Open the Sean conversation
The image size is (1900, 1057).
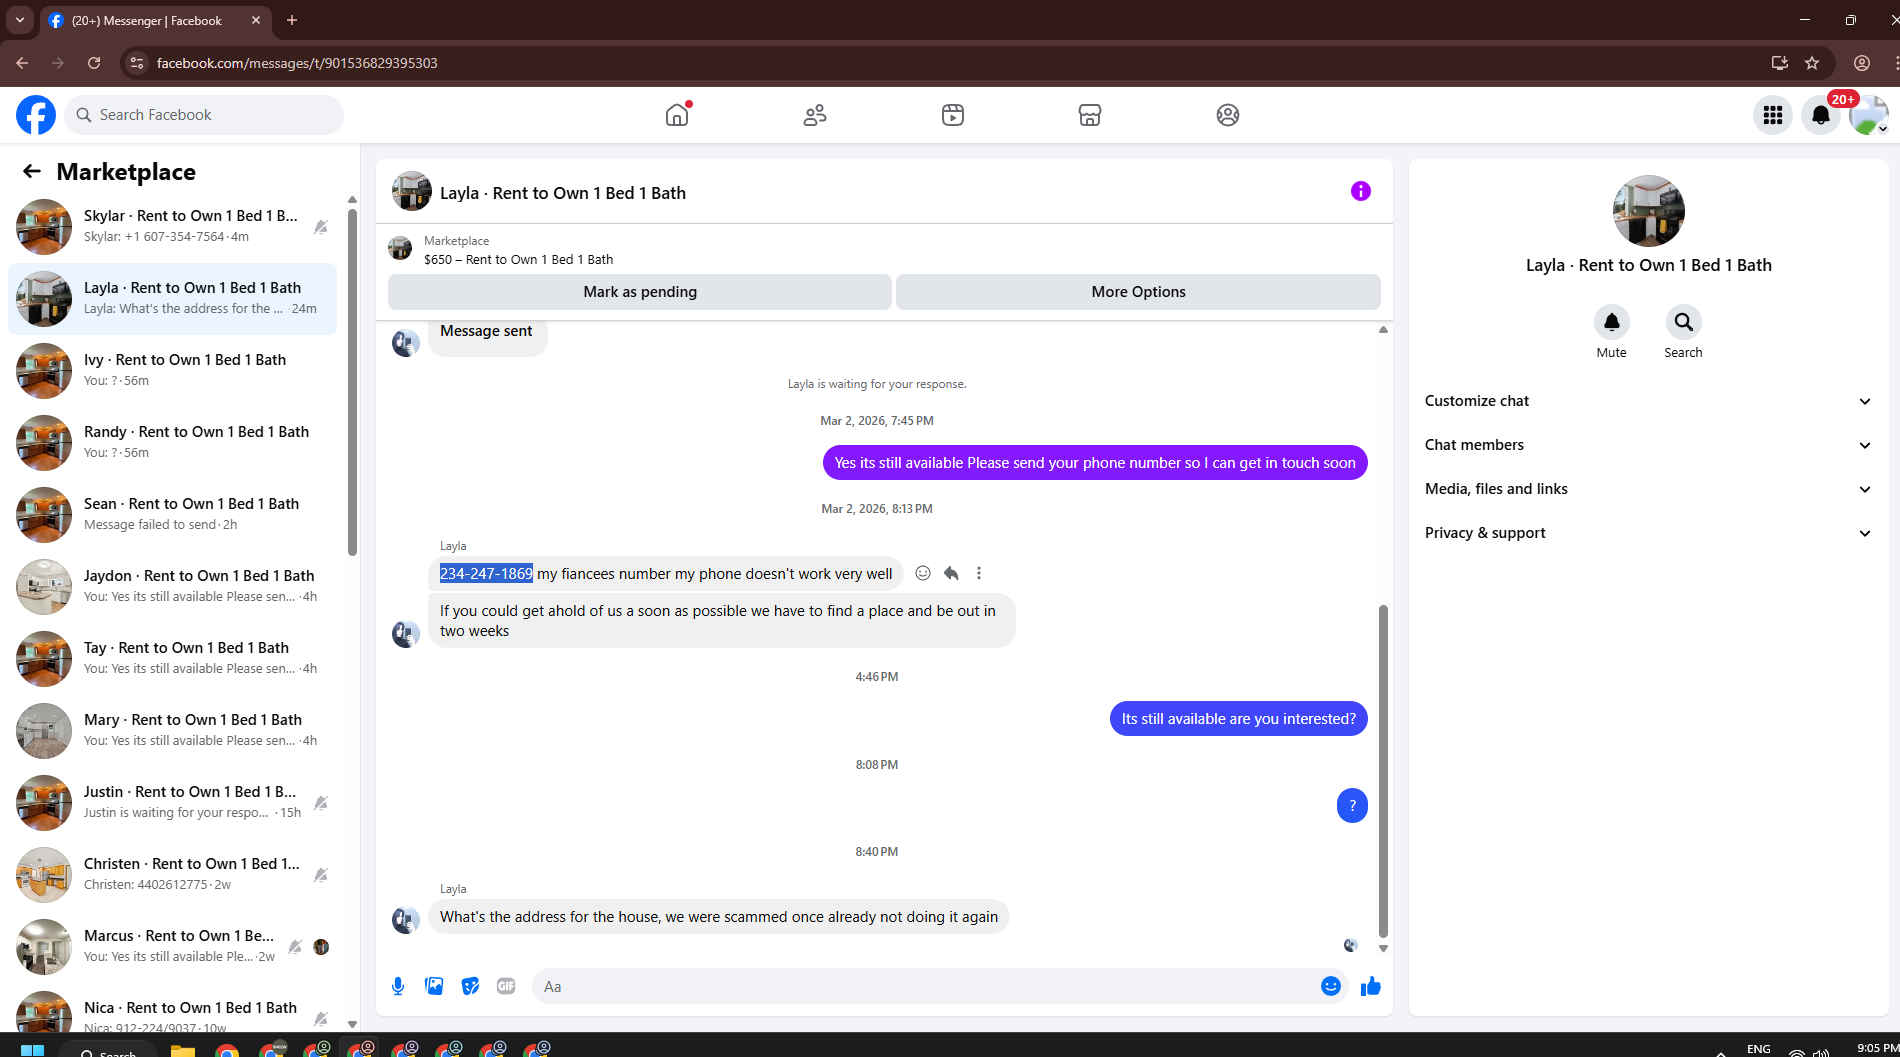coord(172,515)
